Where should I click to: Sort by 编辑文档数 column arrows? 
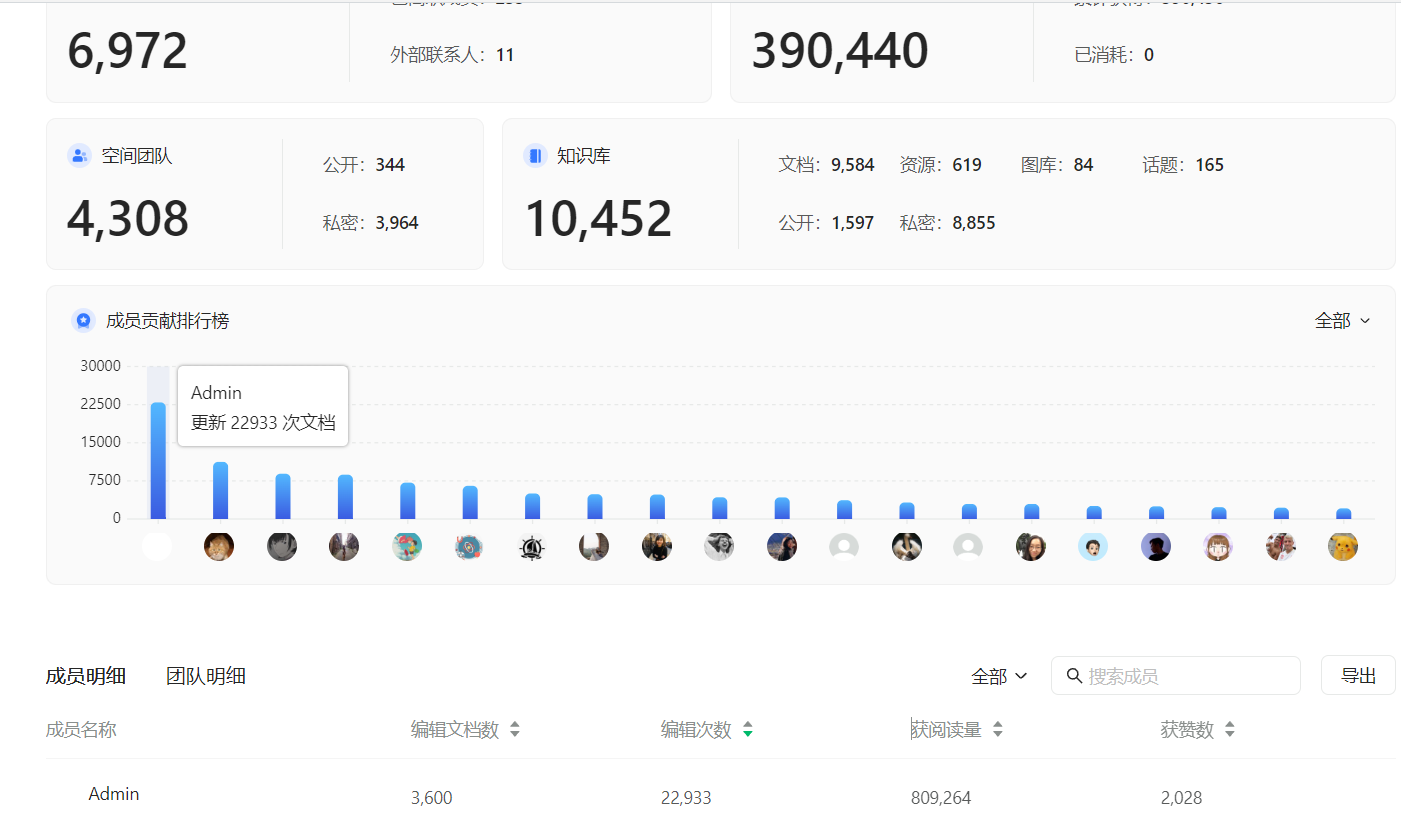coord(515,730)
